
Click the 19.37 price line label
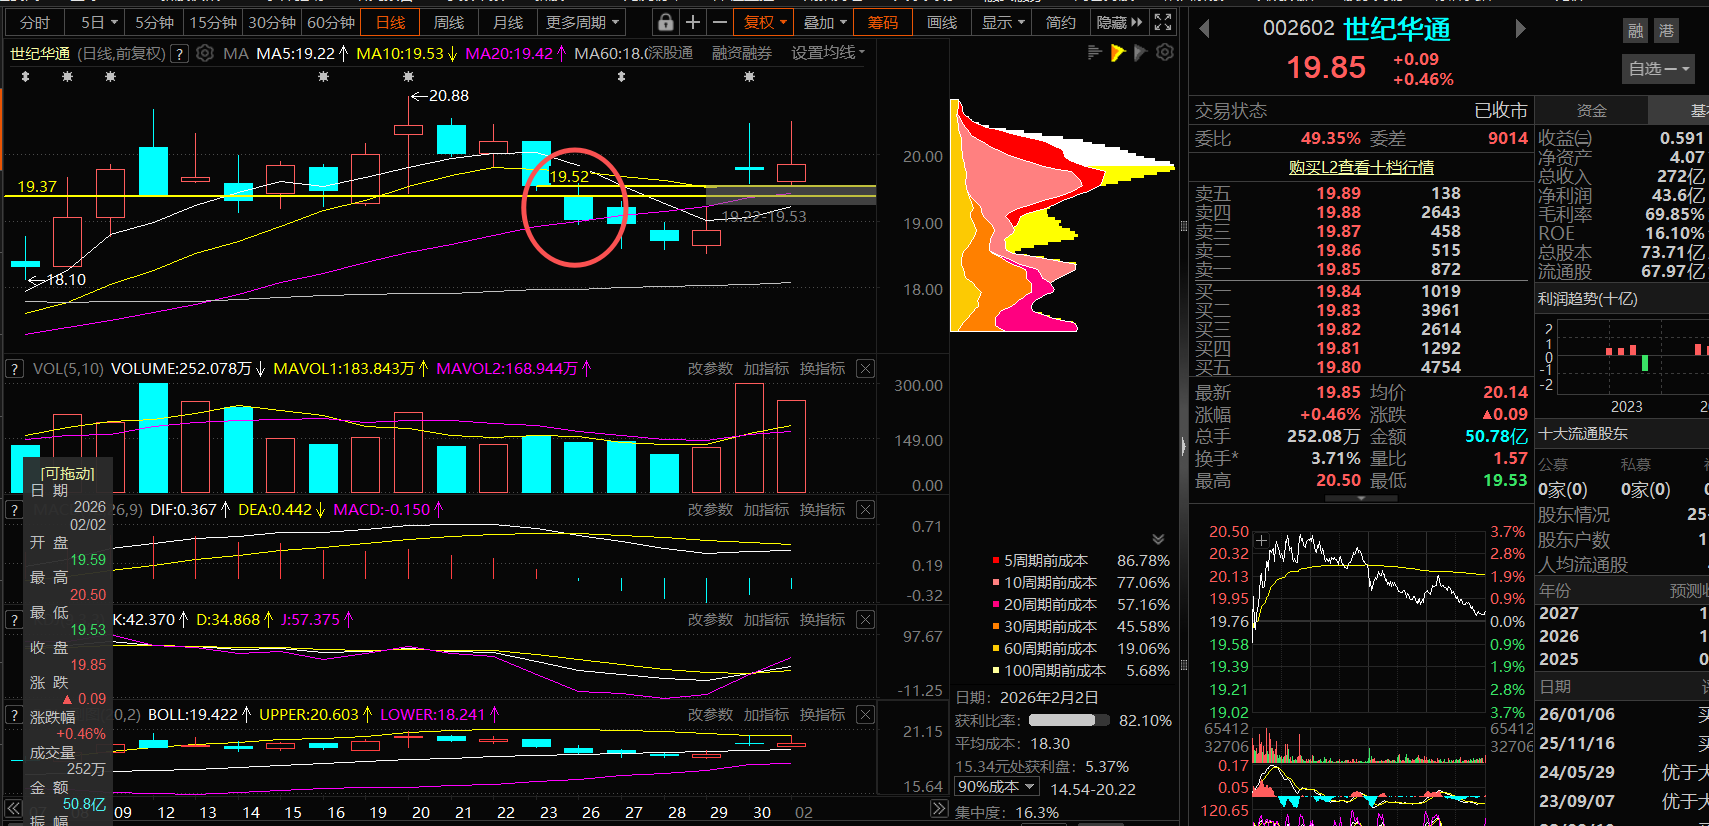[37, 187]
